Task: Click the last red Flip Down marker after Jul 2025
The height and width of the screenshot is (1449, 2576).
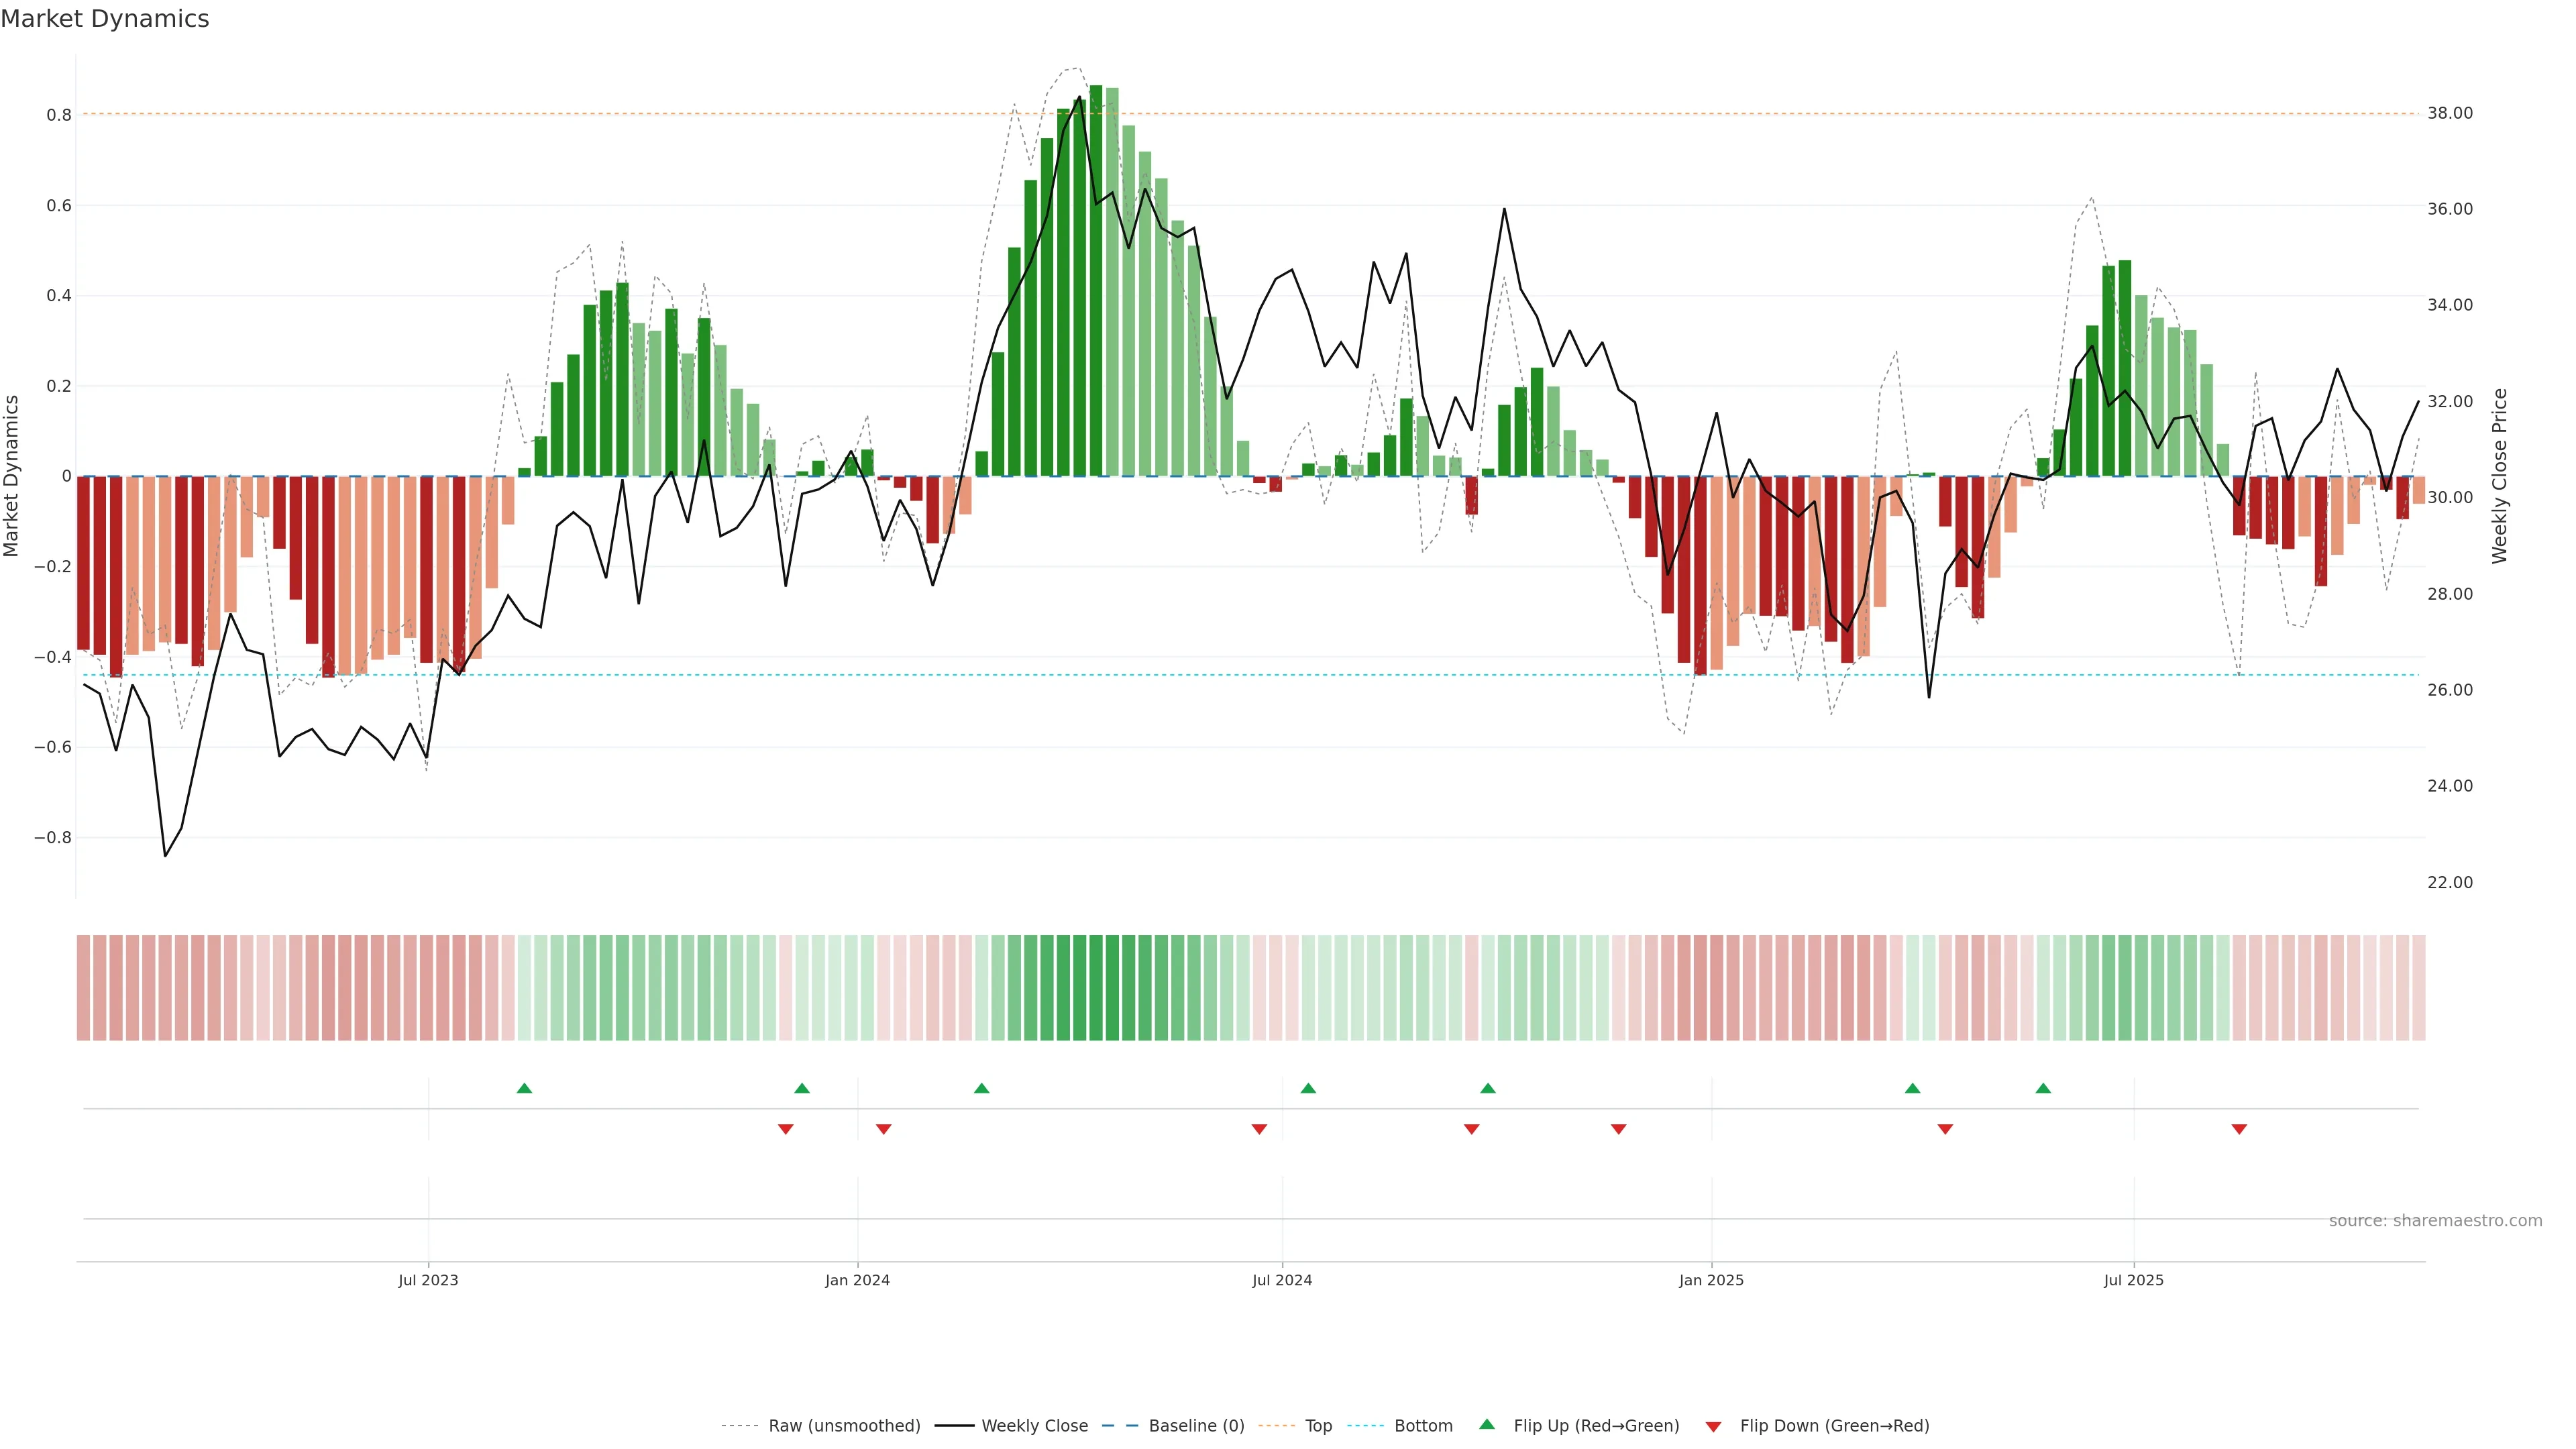Action: coord(2239,1129)
